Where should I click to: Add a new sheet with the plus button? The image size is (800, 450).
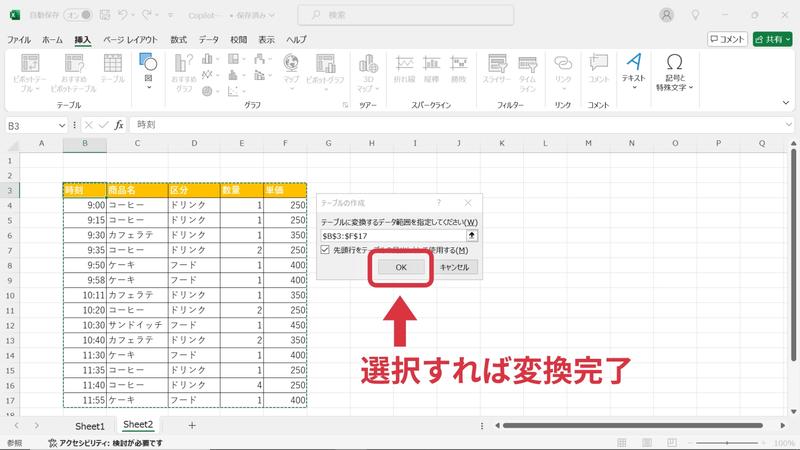[192, 425]
